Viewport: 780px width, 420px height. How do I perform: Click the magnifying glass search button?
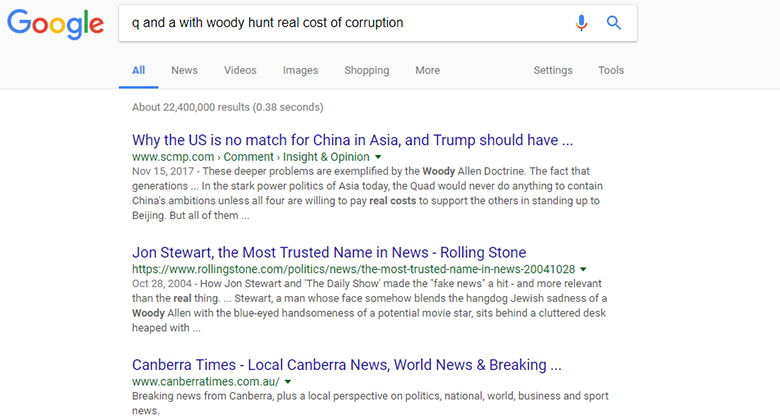pos(614,23)
